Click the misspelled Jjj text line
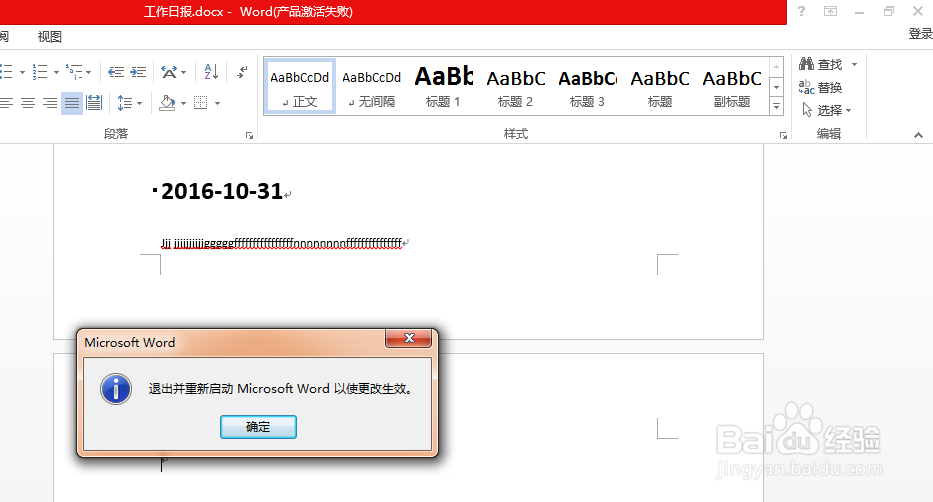This screenshot has width=933, height=502. pyautogui.click(x=281, y=243)
